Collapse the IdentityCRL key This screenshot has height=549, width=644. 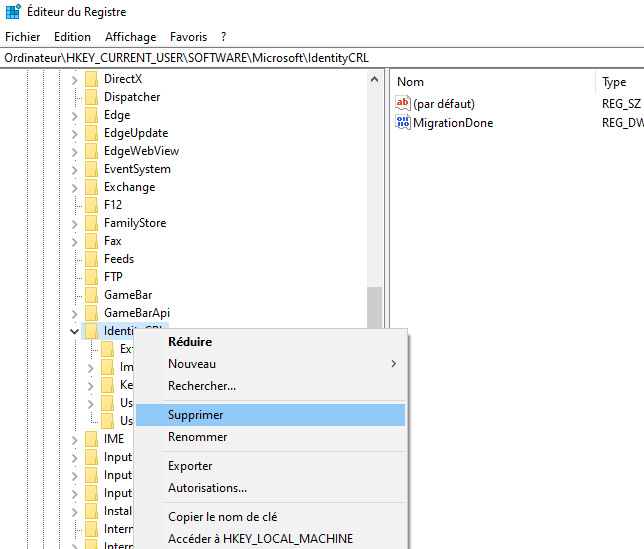74,331
